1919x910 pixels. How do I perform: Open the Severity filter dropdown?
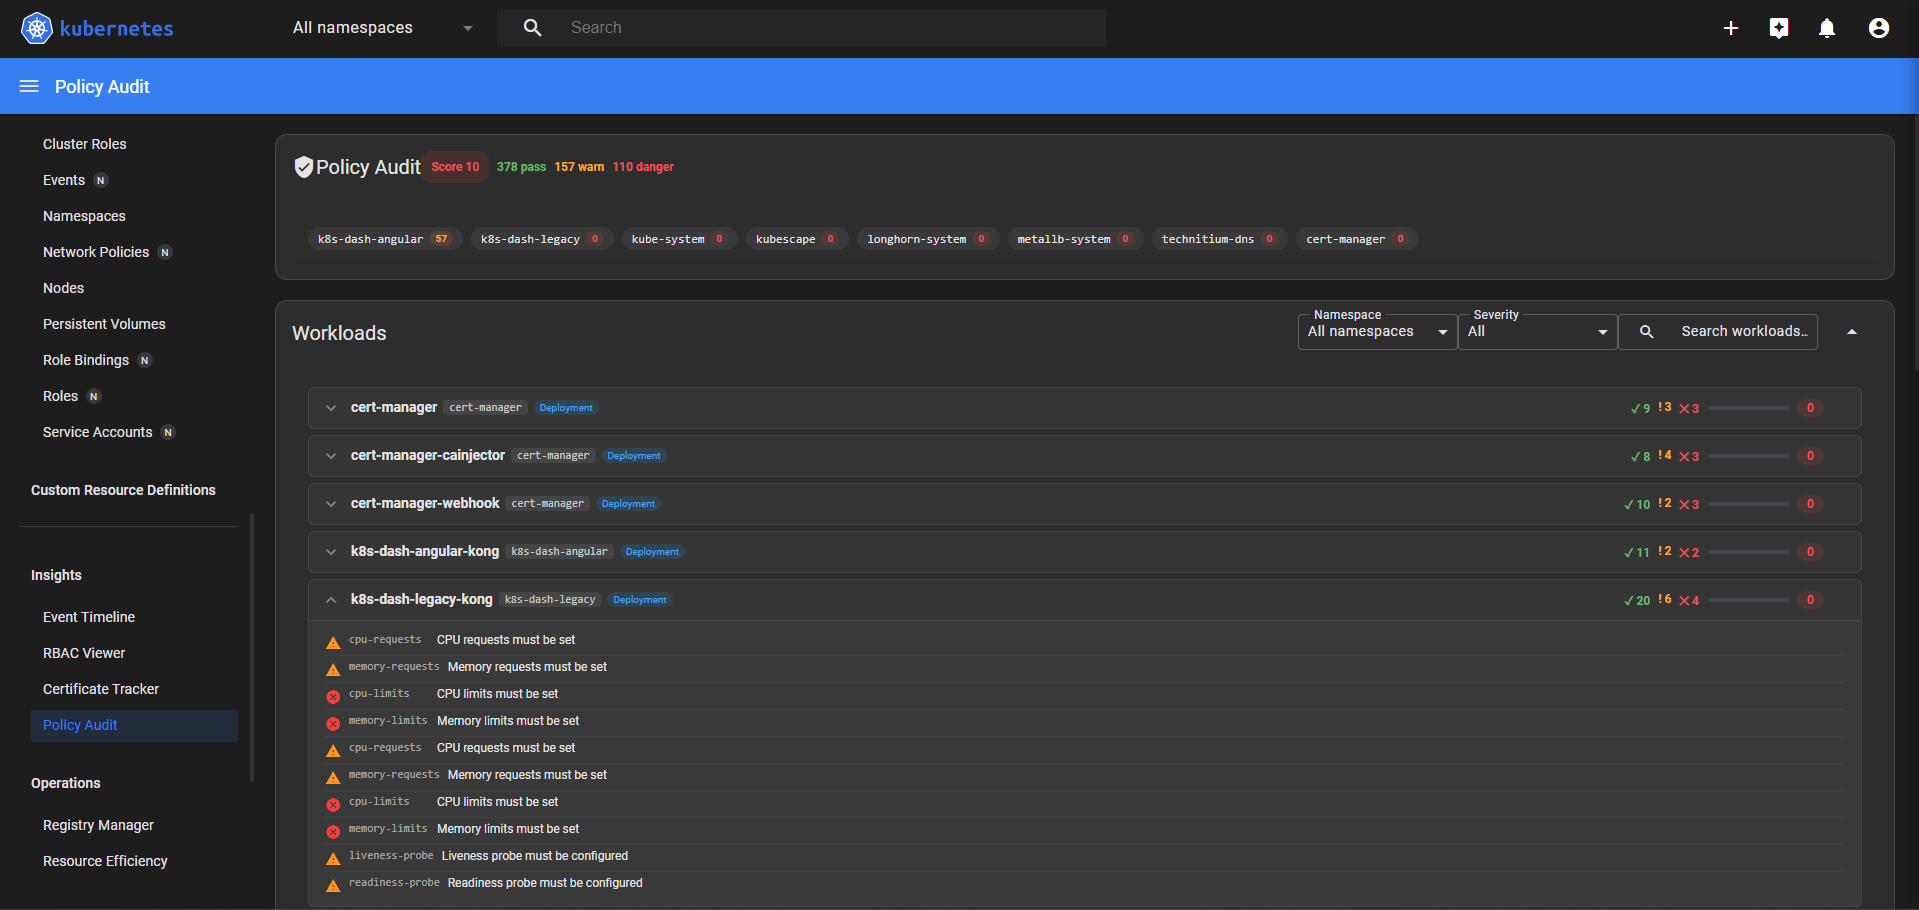1537,331
